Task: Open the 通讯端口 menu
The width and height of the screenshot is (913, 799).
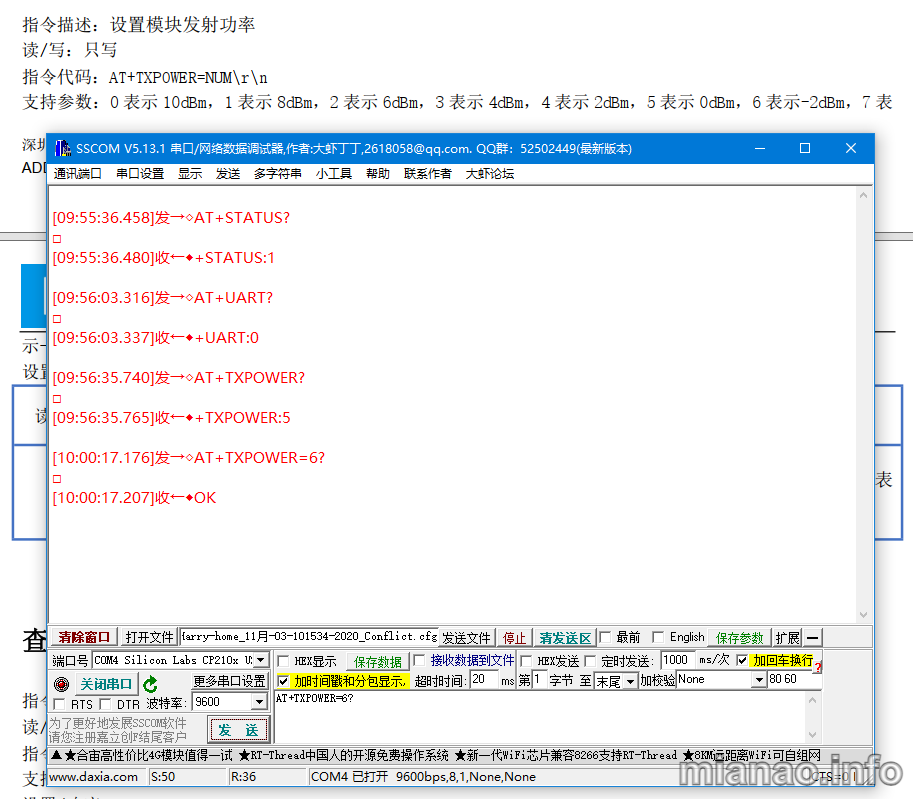Action: [x=77, y=174]
